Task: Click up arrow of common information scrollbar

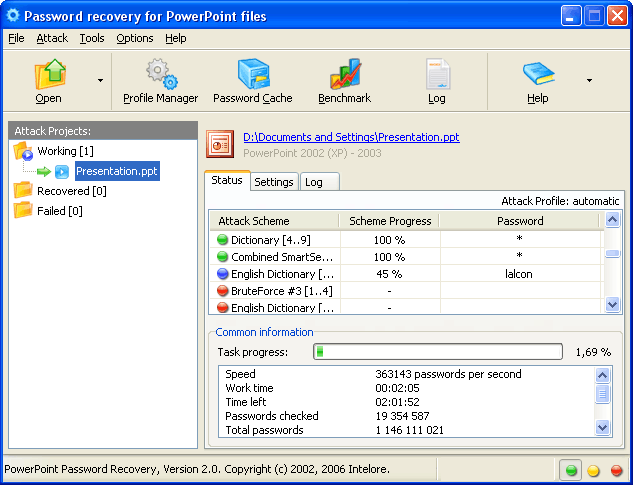Action: pos(602,375)
